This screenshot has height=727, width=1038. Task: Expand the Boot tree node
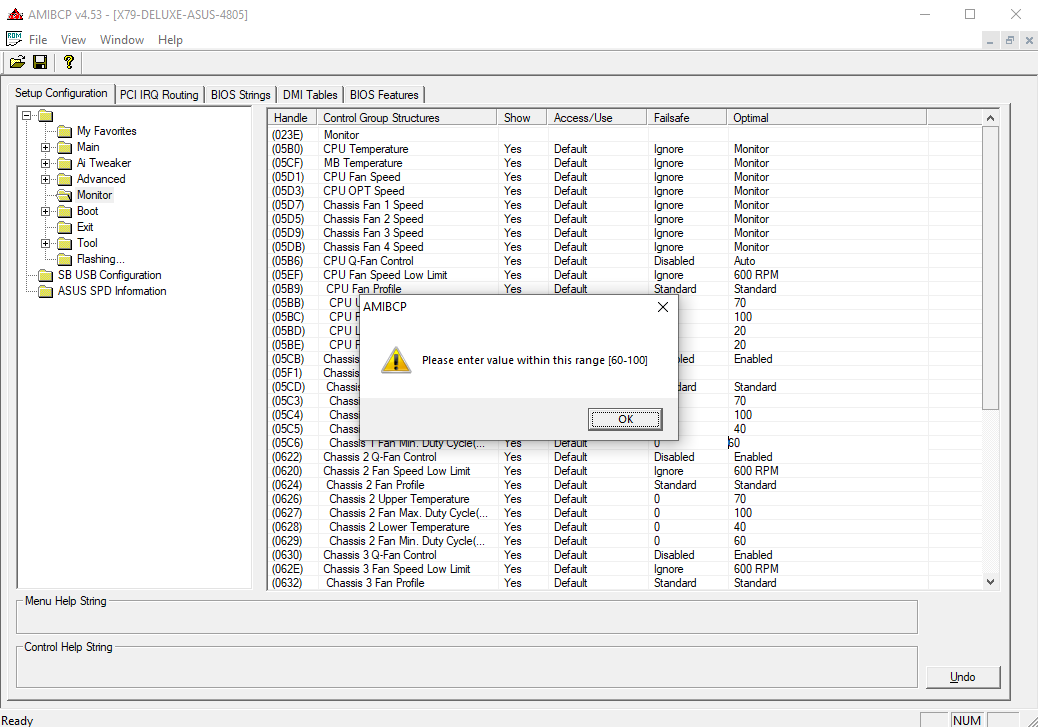coord(45,211)
